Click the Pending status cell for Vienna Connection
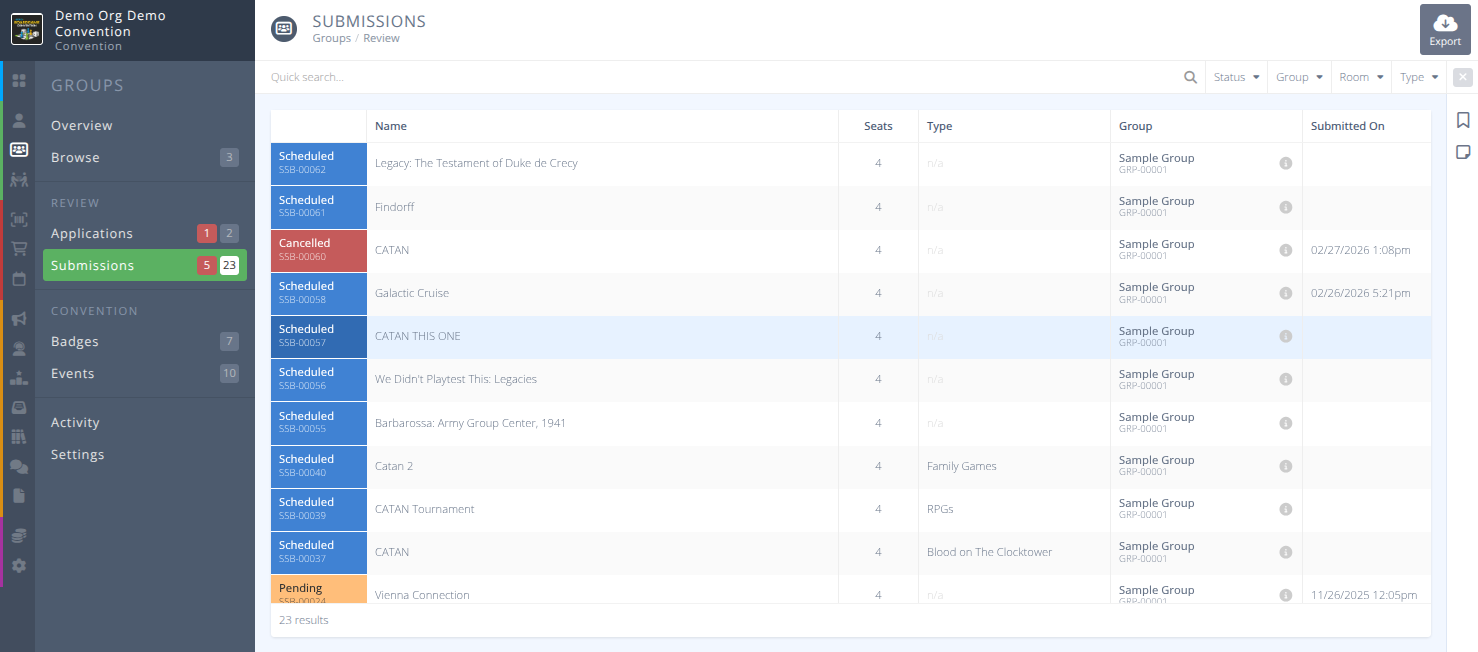 [319, 590]
